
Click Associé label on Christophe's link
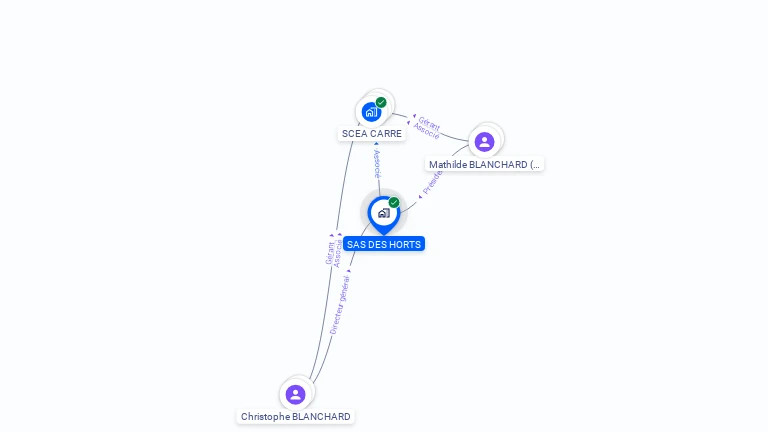coord(337,254)
